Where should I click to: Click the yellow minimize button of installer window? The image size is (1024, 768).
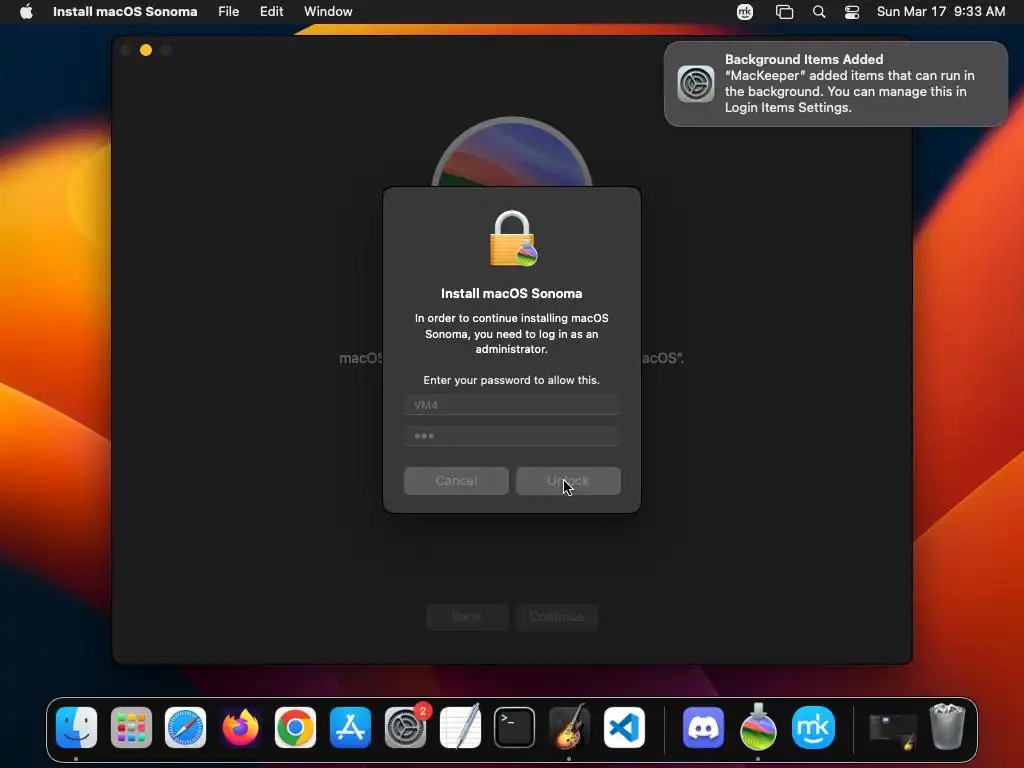click(146, 50)
